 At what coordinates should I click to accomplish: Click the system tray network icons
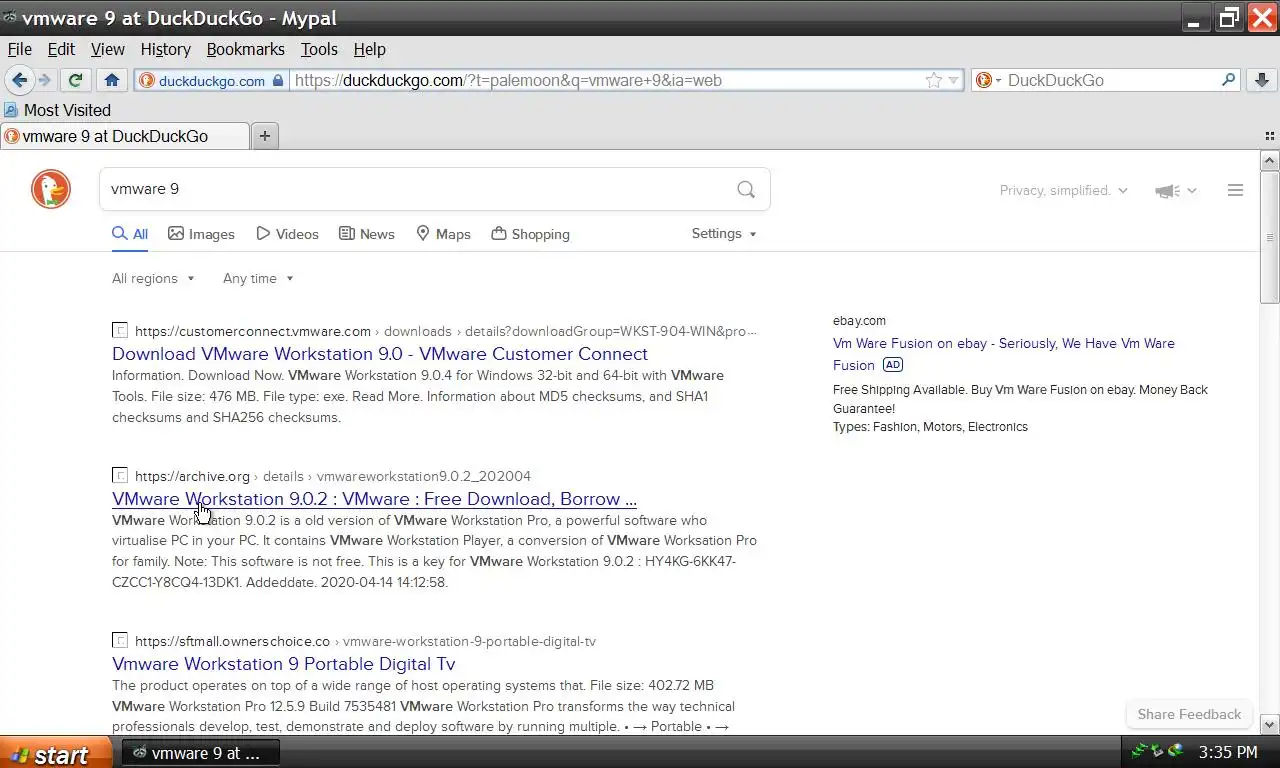point(1156,751)
